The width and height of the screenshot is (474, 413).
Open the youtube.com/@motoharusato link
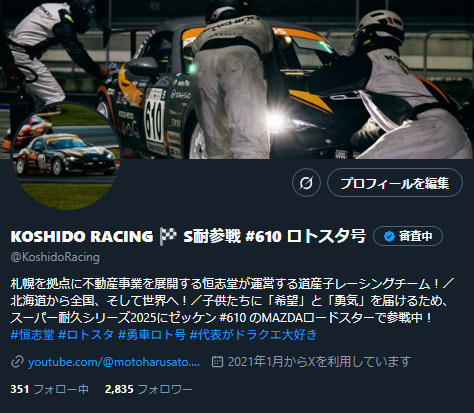114,362
